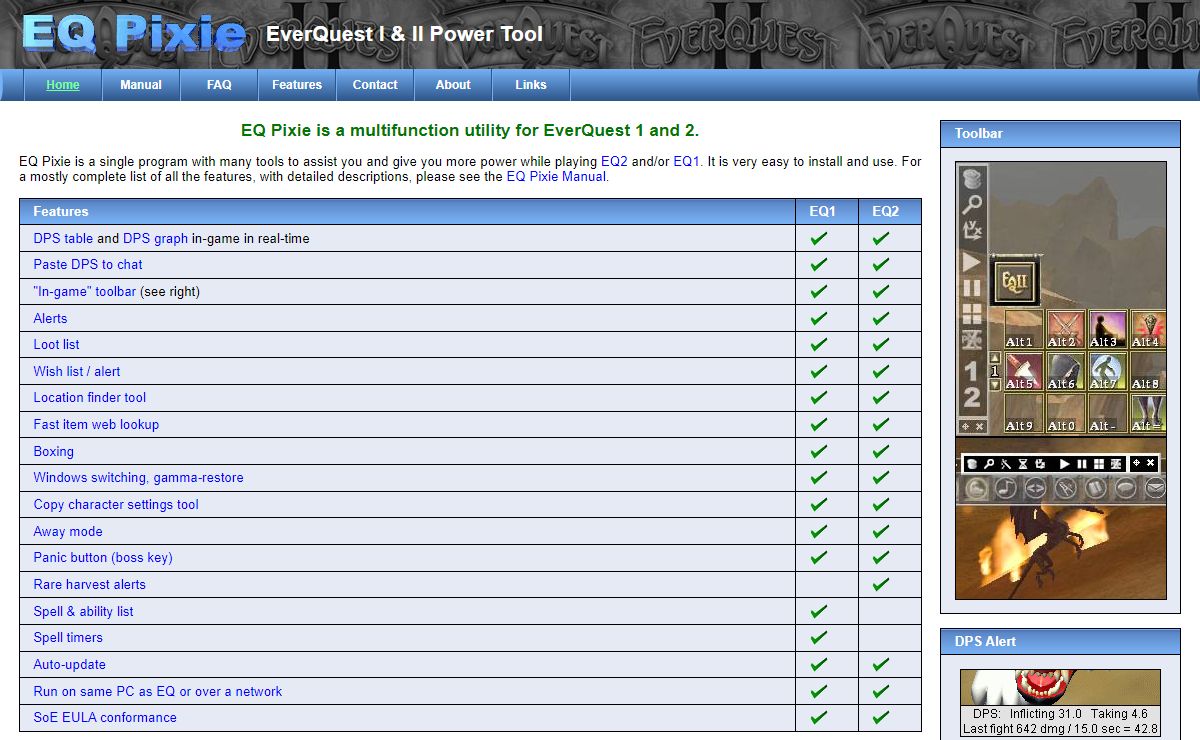Click the Alt 0 hotbar slot

pyautogui.click(x=1066, y=413)
